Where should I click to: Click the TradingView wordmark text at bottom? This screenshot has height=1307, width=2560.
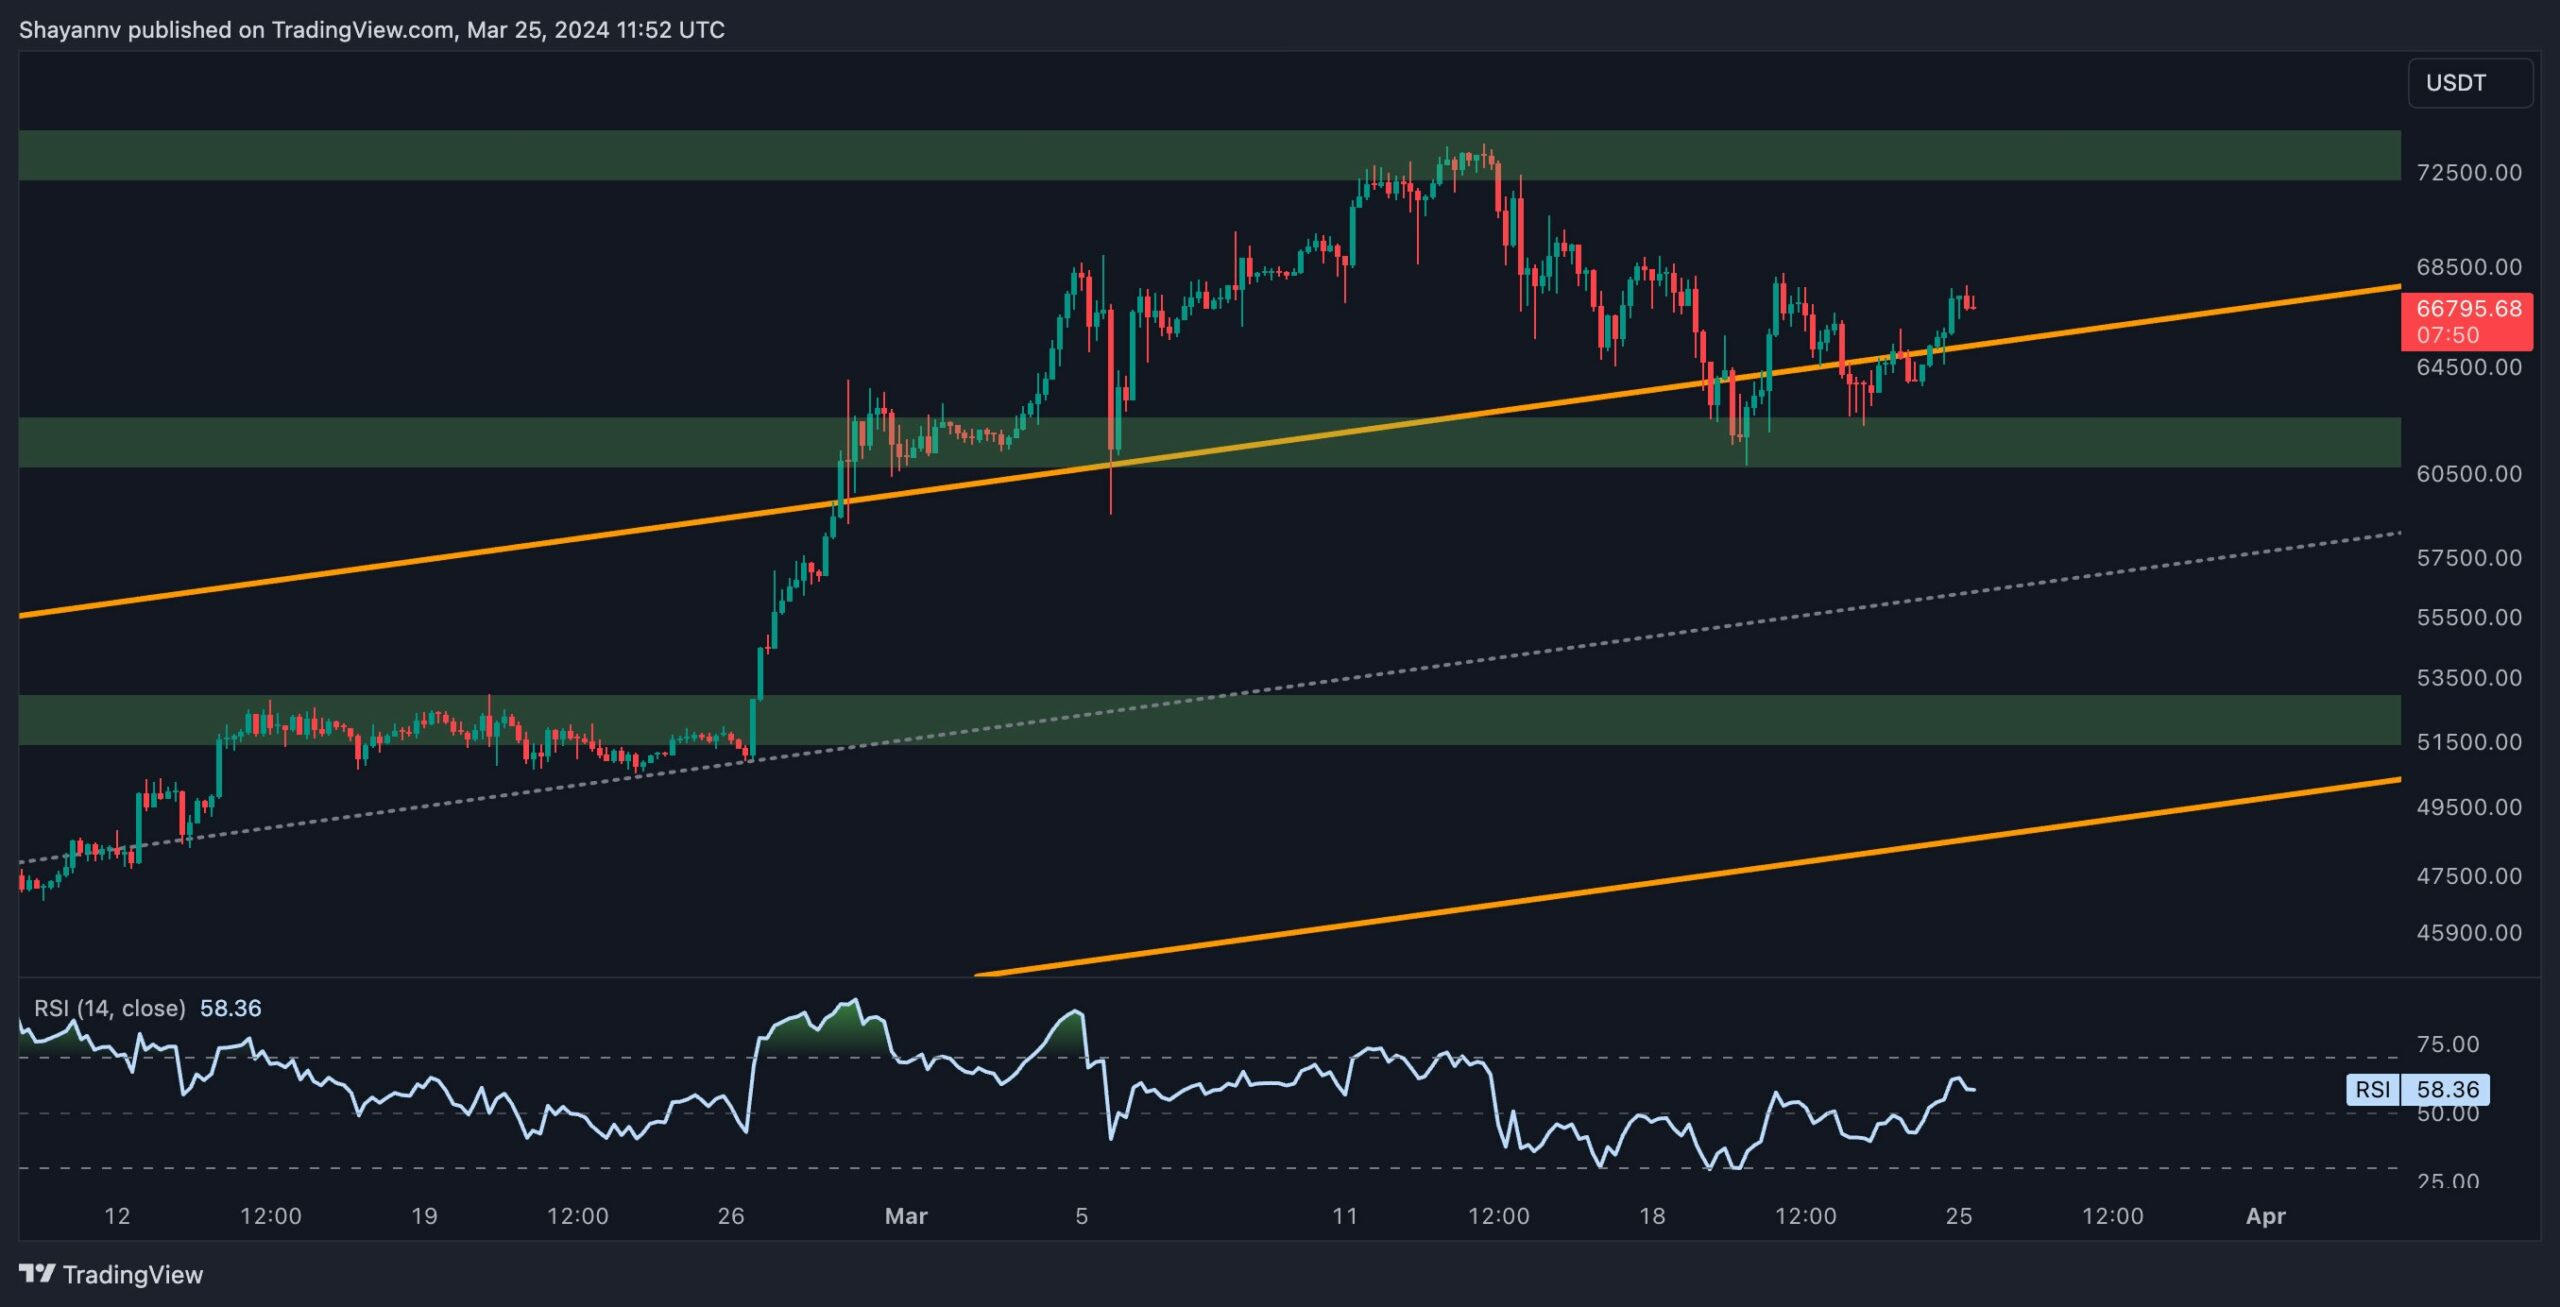coord(133,1274)
